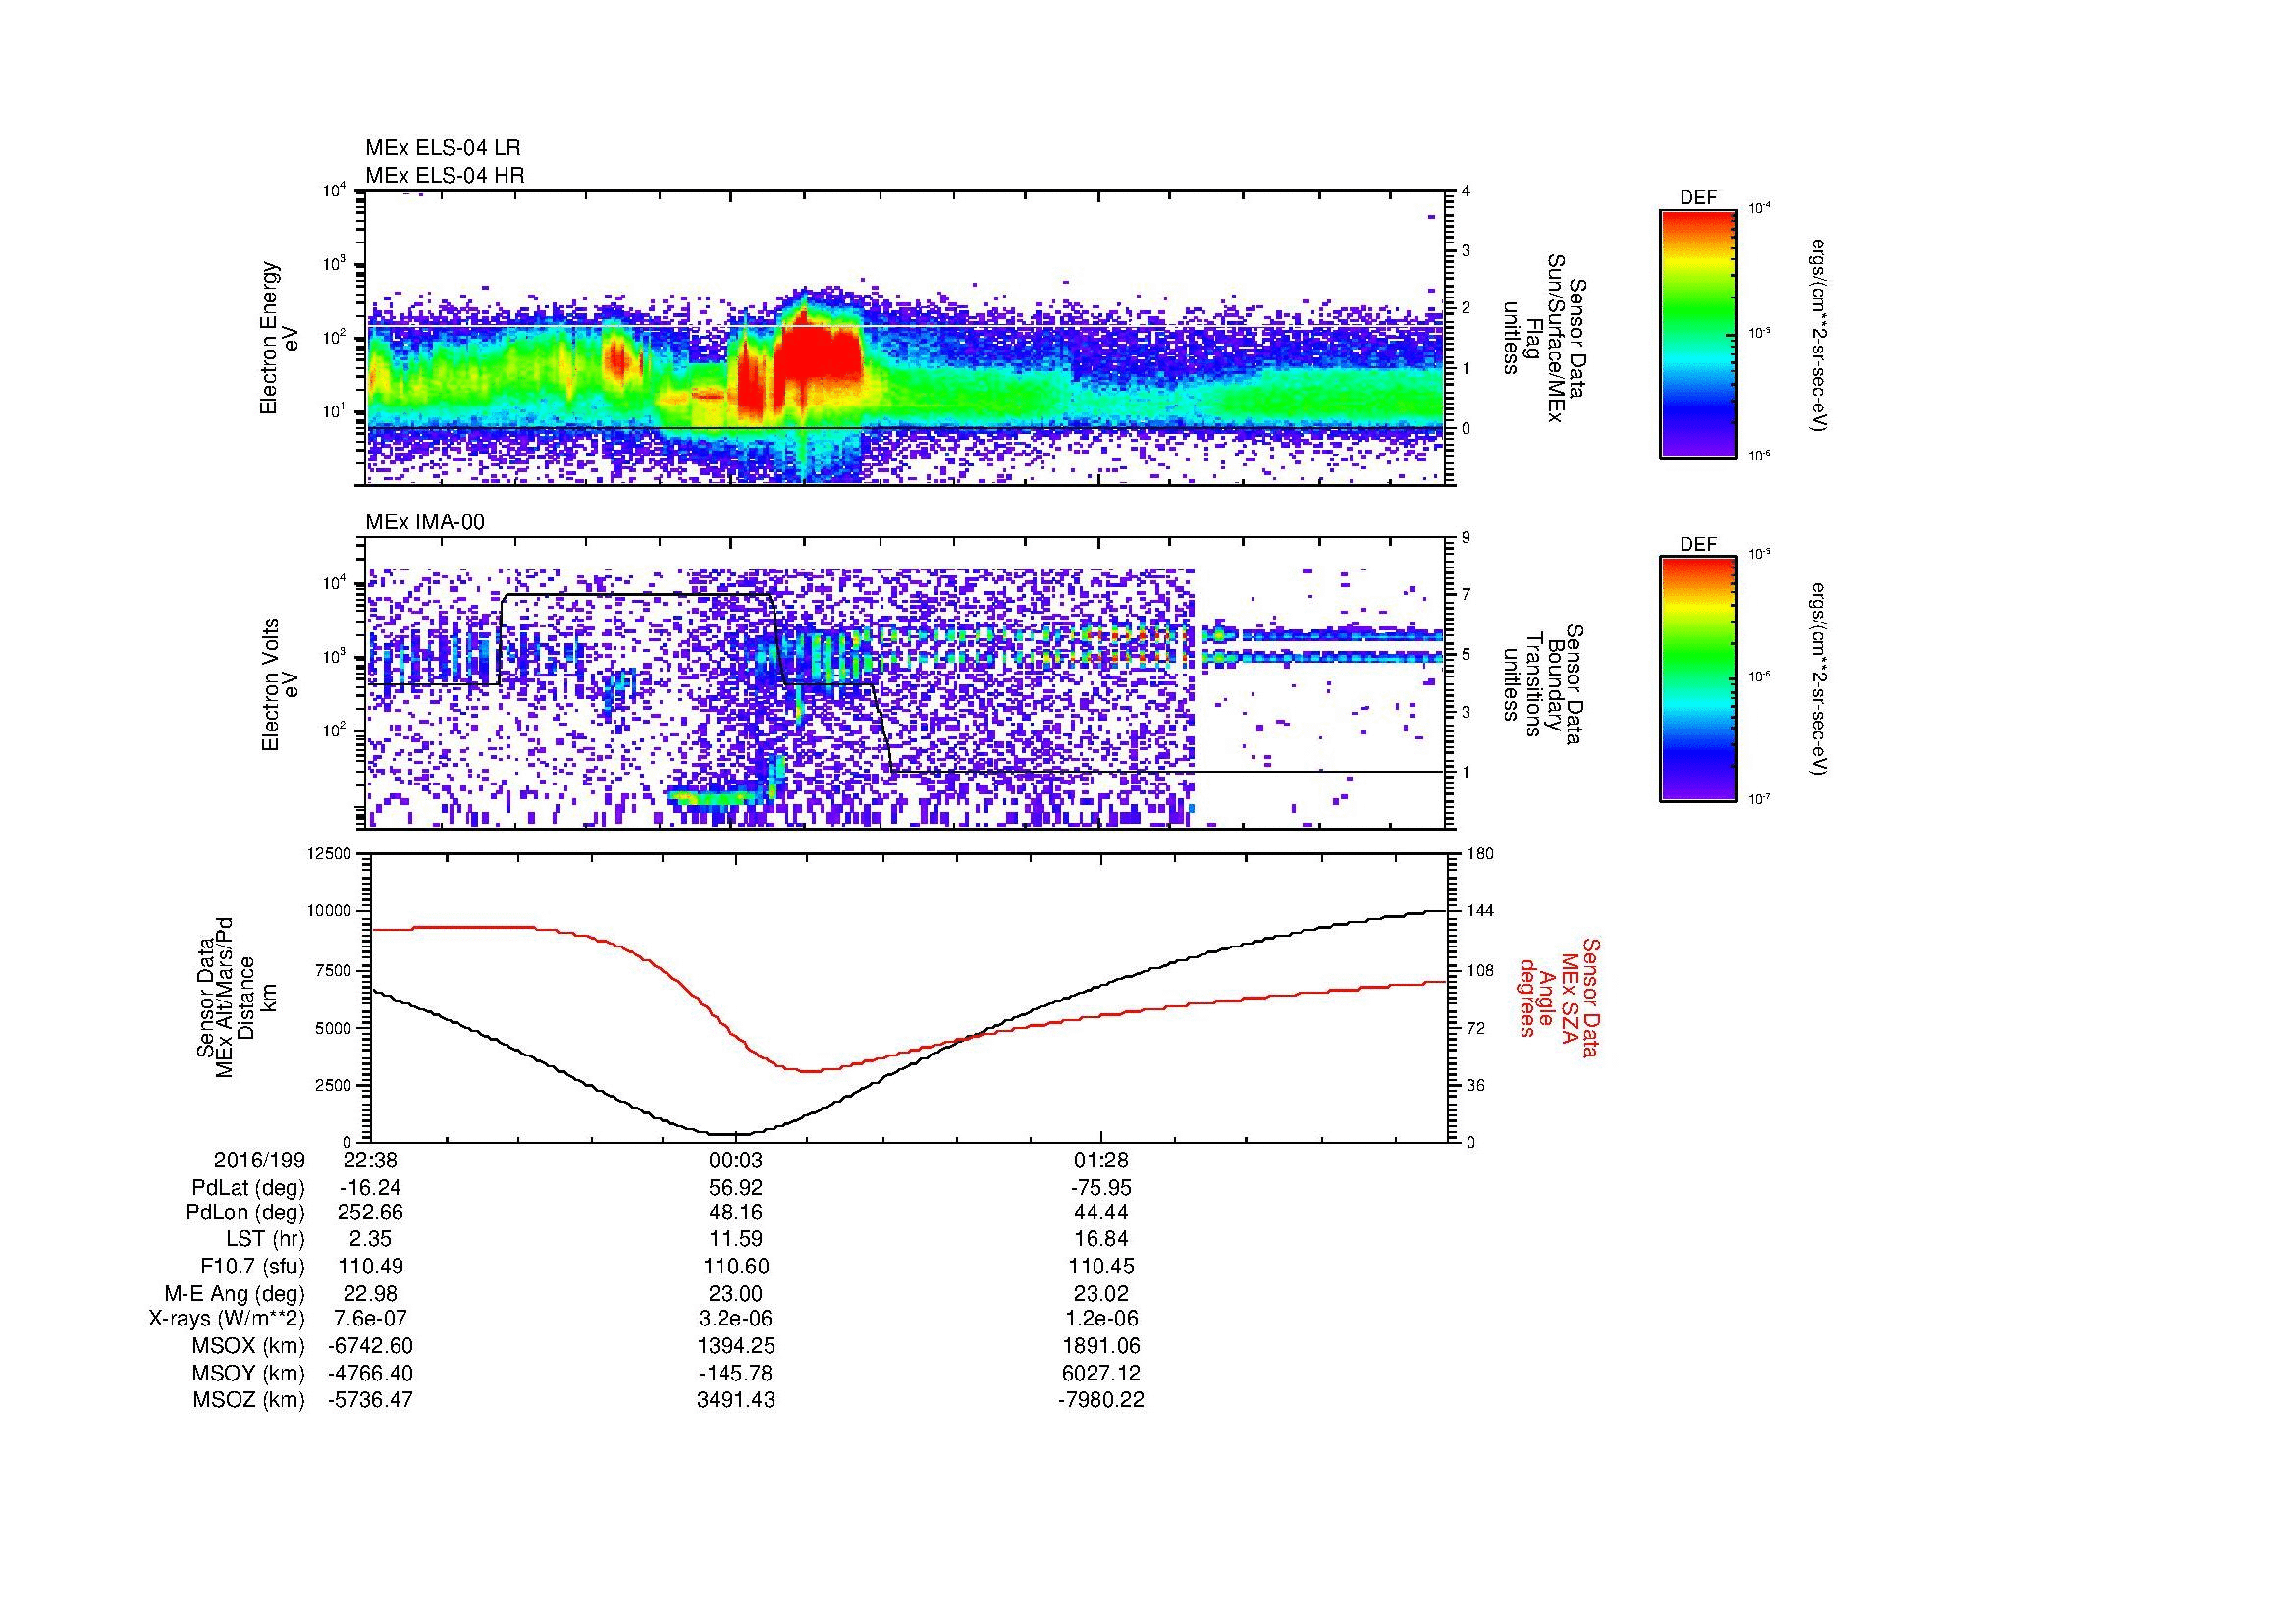Click the 'PdLon (deg)' row label
2296x1623 pixels.
(x=245, y=1213)
